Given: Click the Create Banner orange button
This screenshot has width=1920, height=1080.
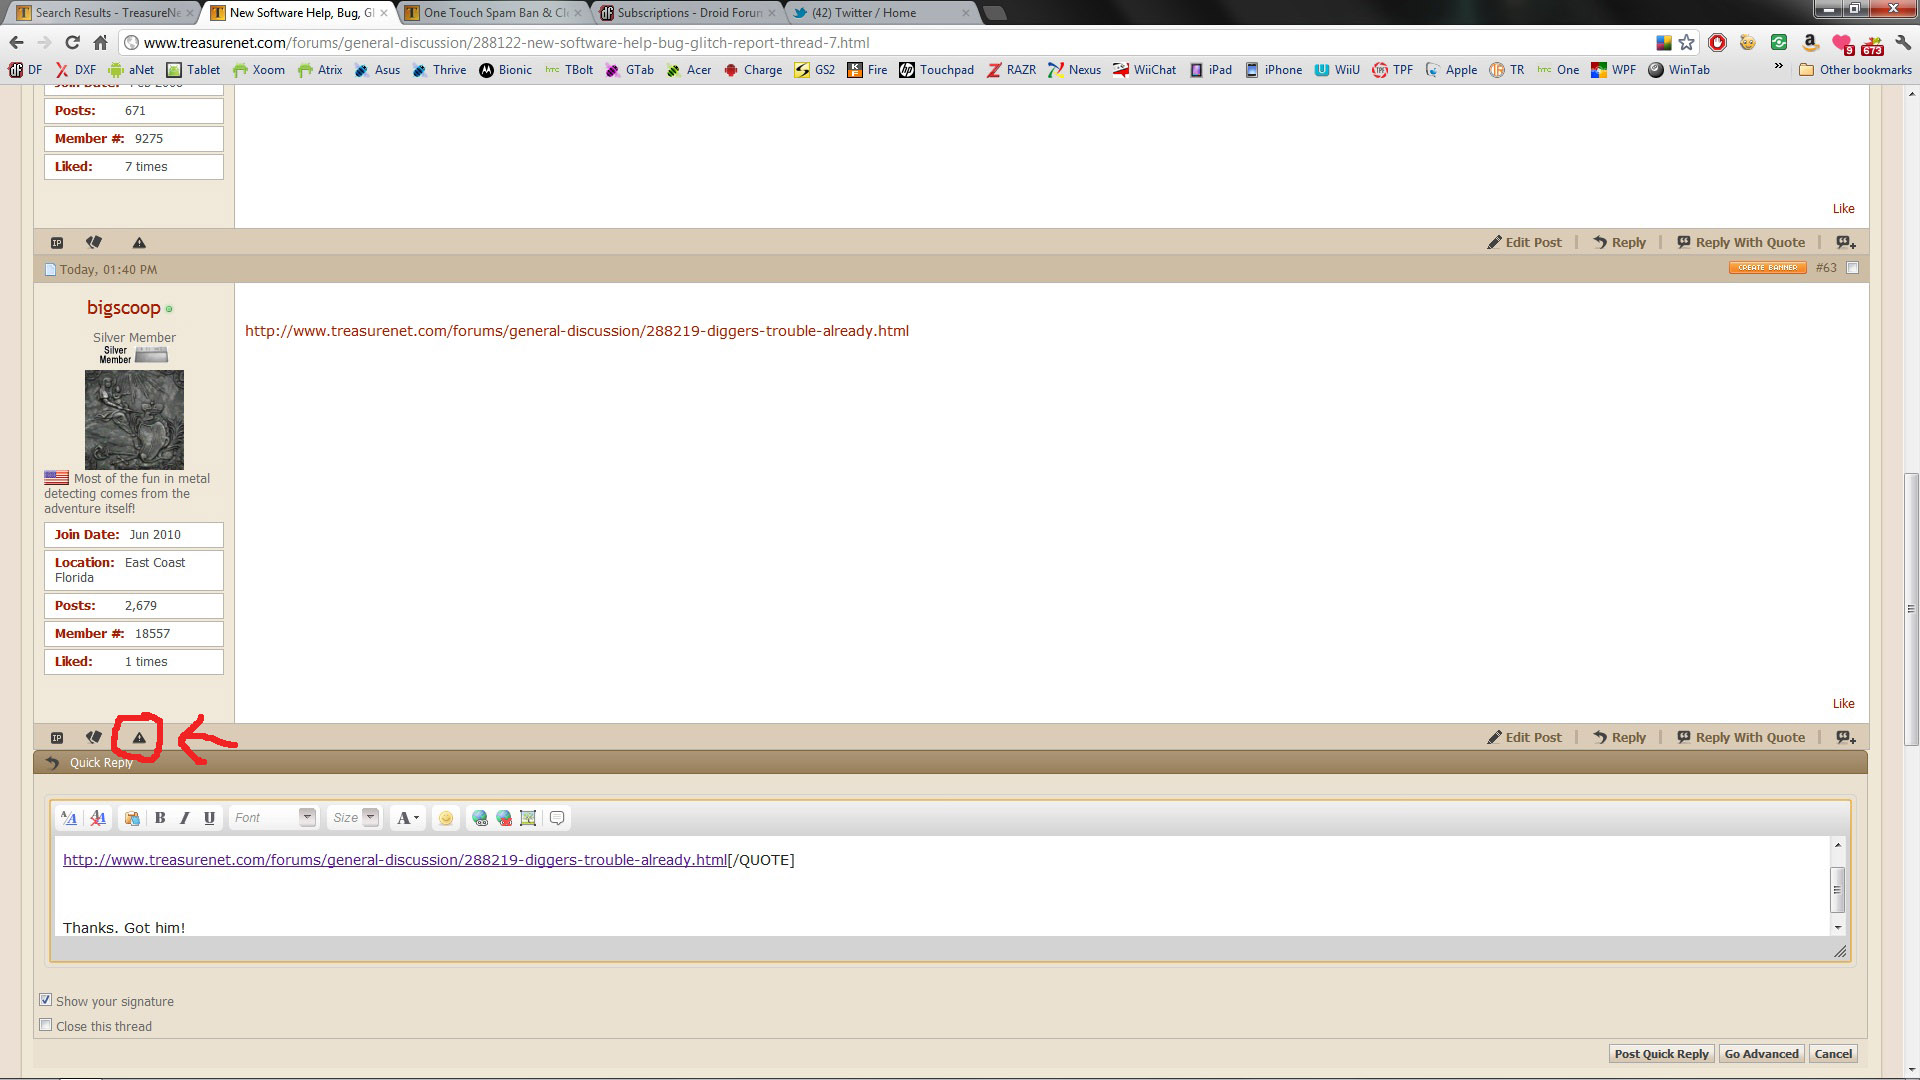Looking at the screenshot, I should (1767, 268).
